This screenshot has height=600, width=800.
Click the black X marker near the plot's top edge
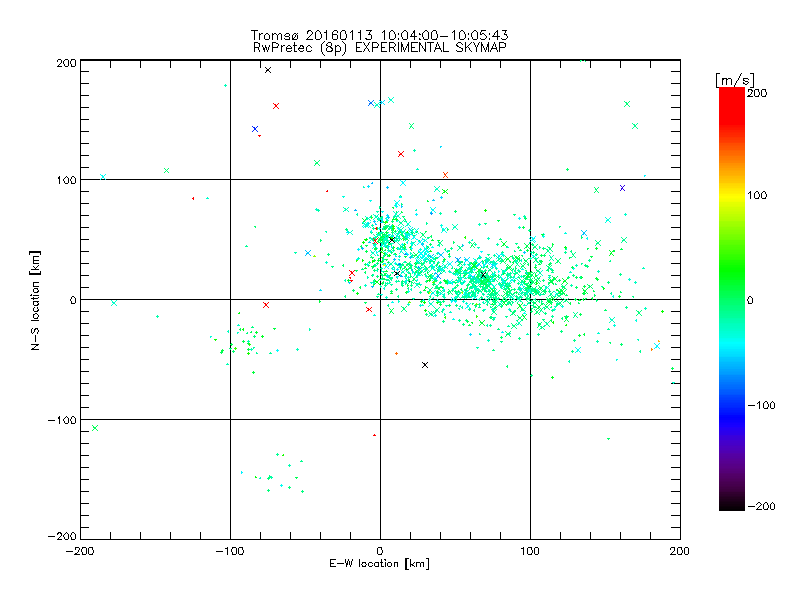point(268,70)
